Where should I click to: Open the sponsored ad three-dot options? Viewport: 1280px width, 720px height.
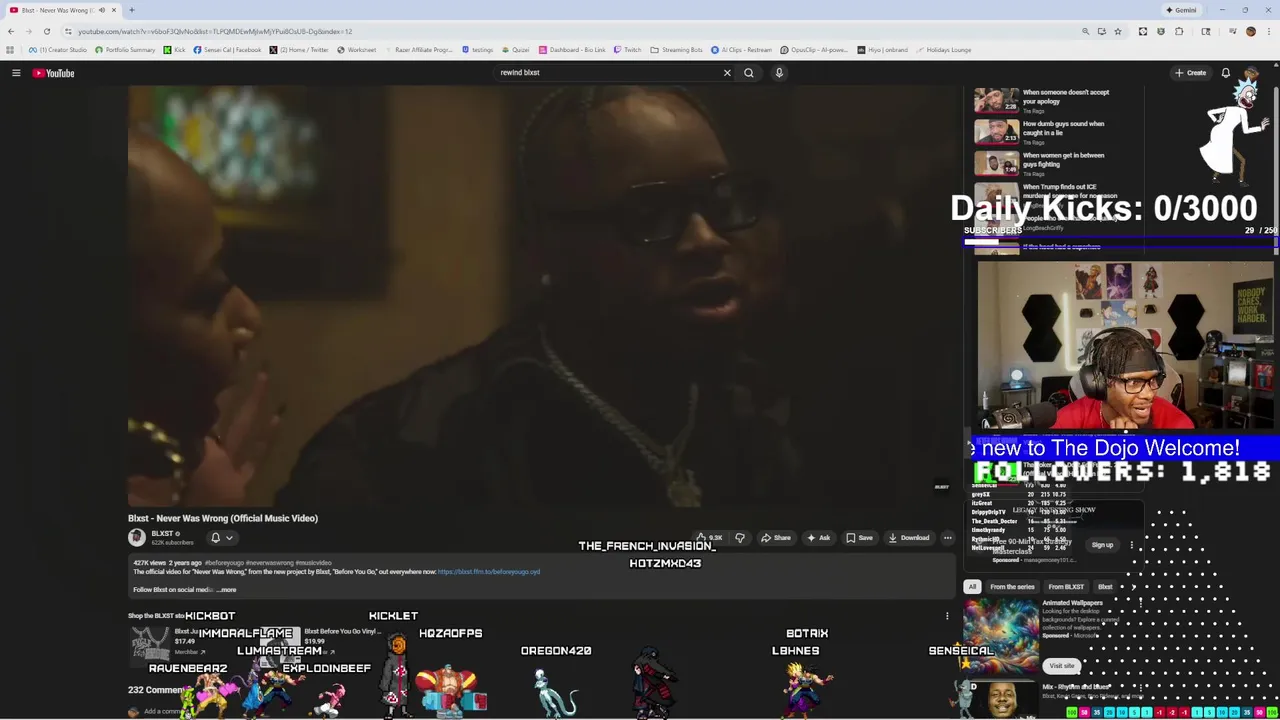(1131, 545)
